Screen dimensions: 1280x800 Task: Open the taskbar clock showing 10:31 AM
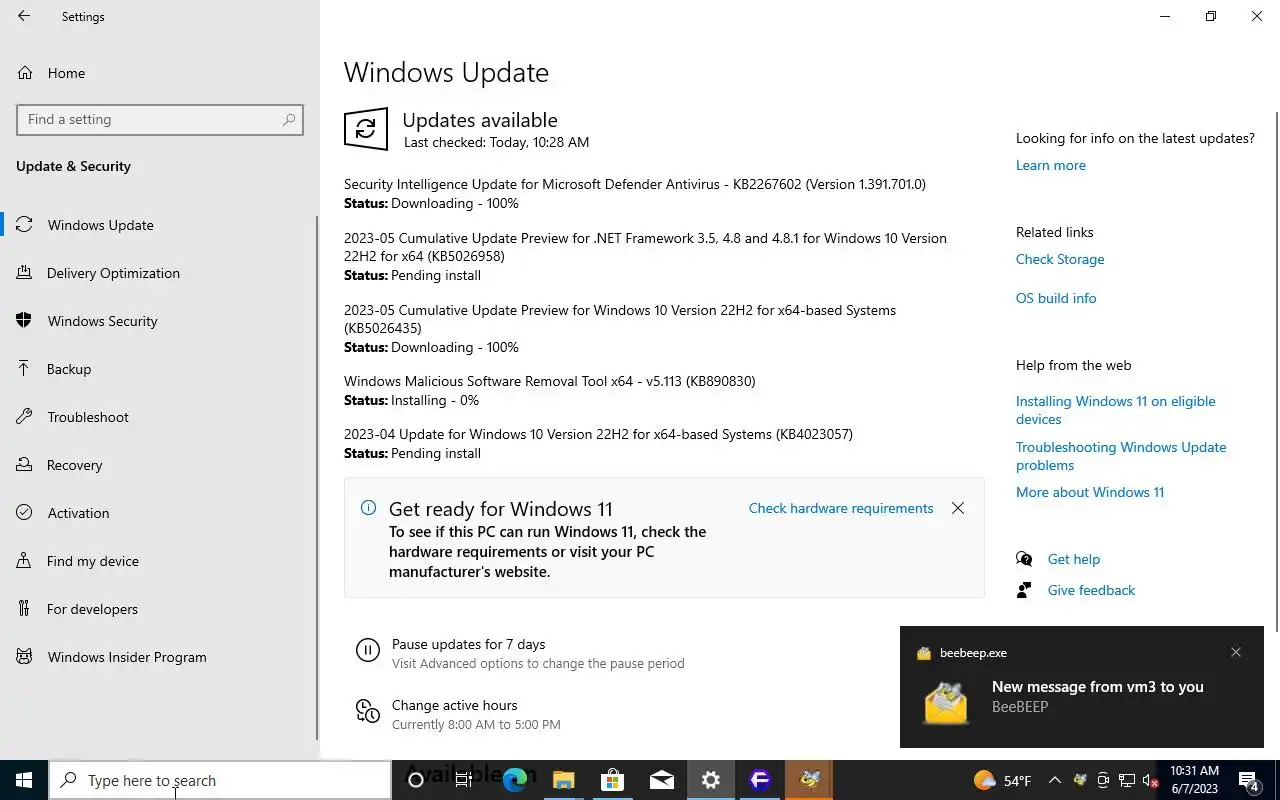point(1194,780)
